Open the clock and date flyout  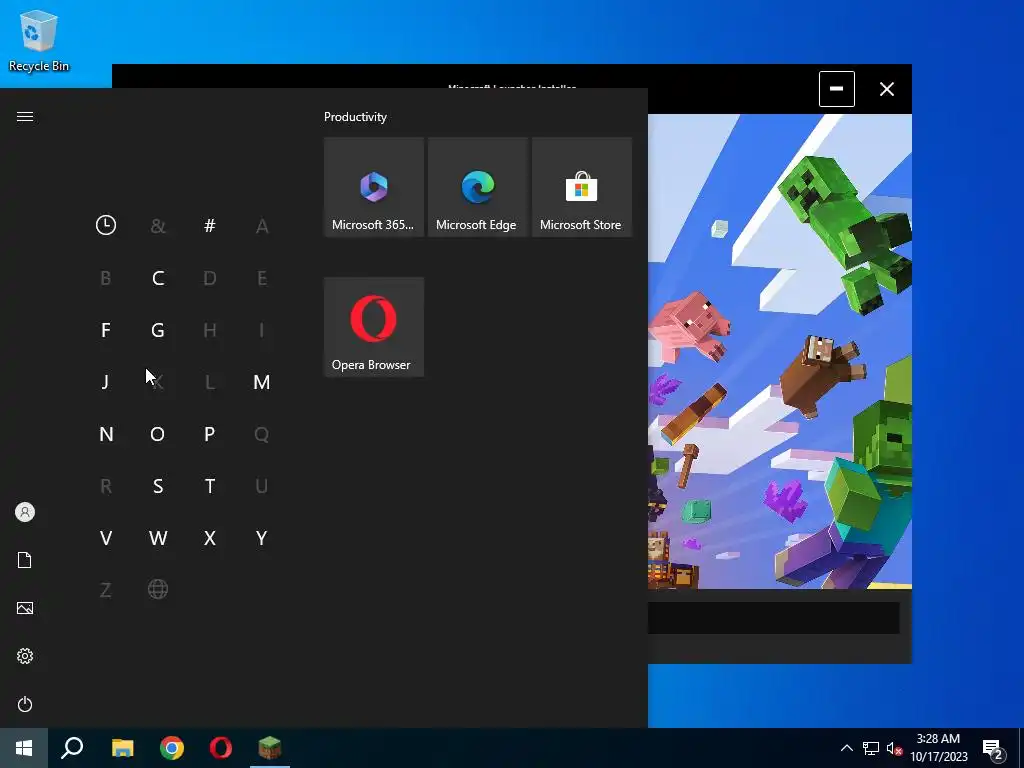click(938, 748)
